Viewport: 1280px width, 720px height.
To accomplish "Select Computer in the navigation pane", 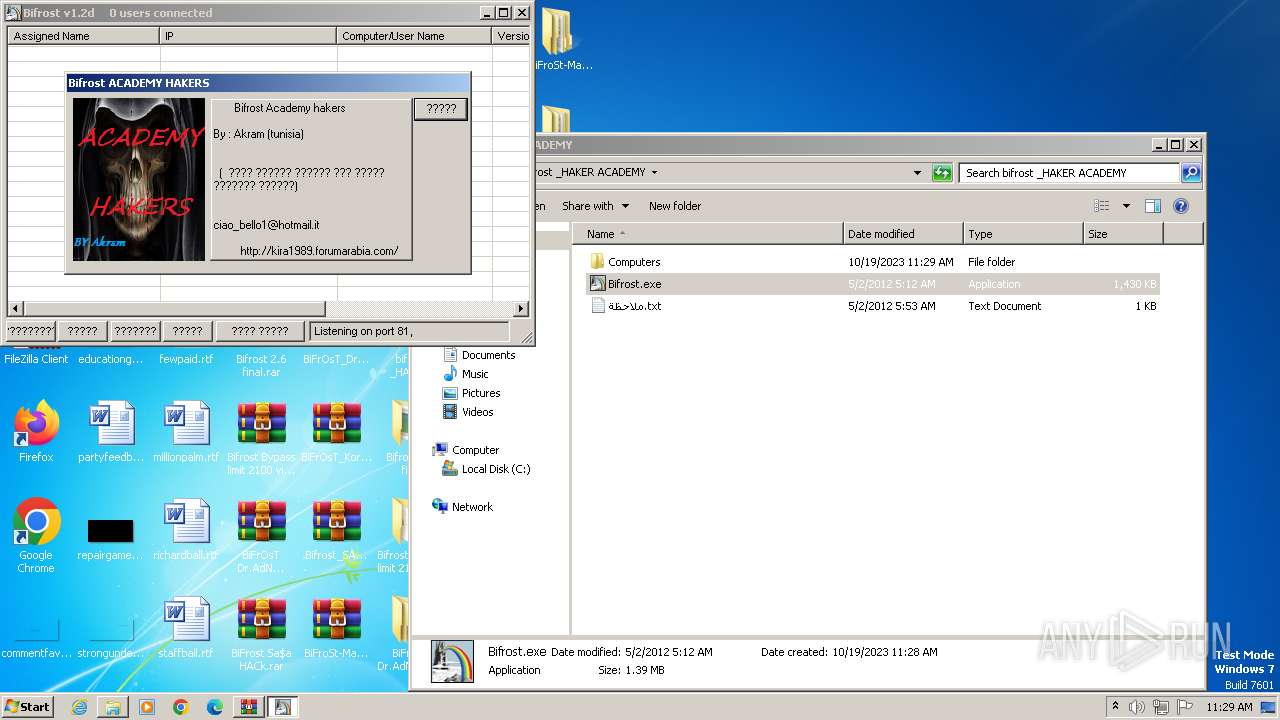I will (475, 450).
